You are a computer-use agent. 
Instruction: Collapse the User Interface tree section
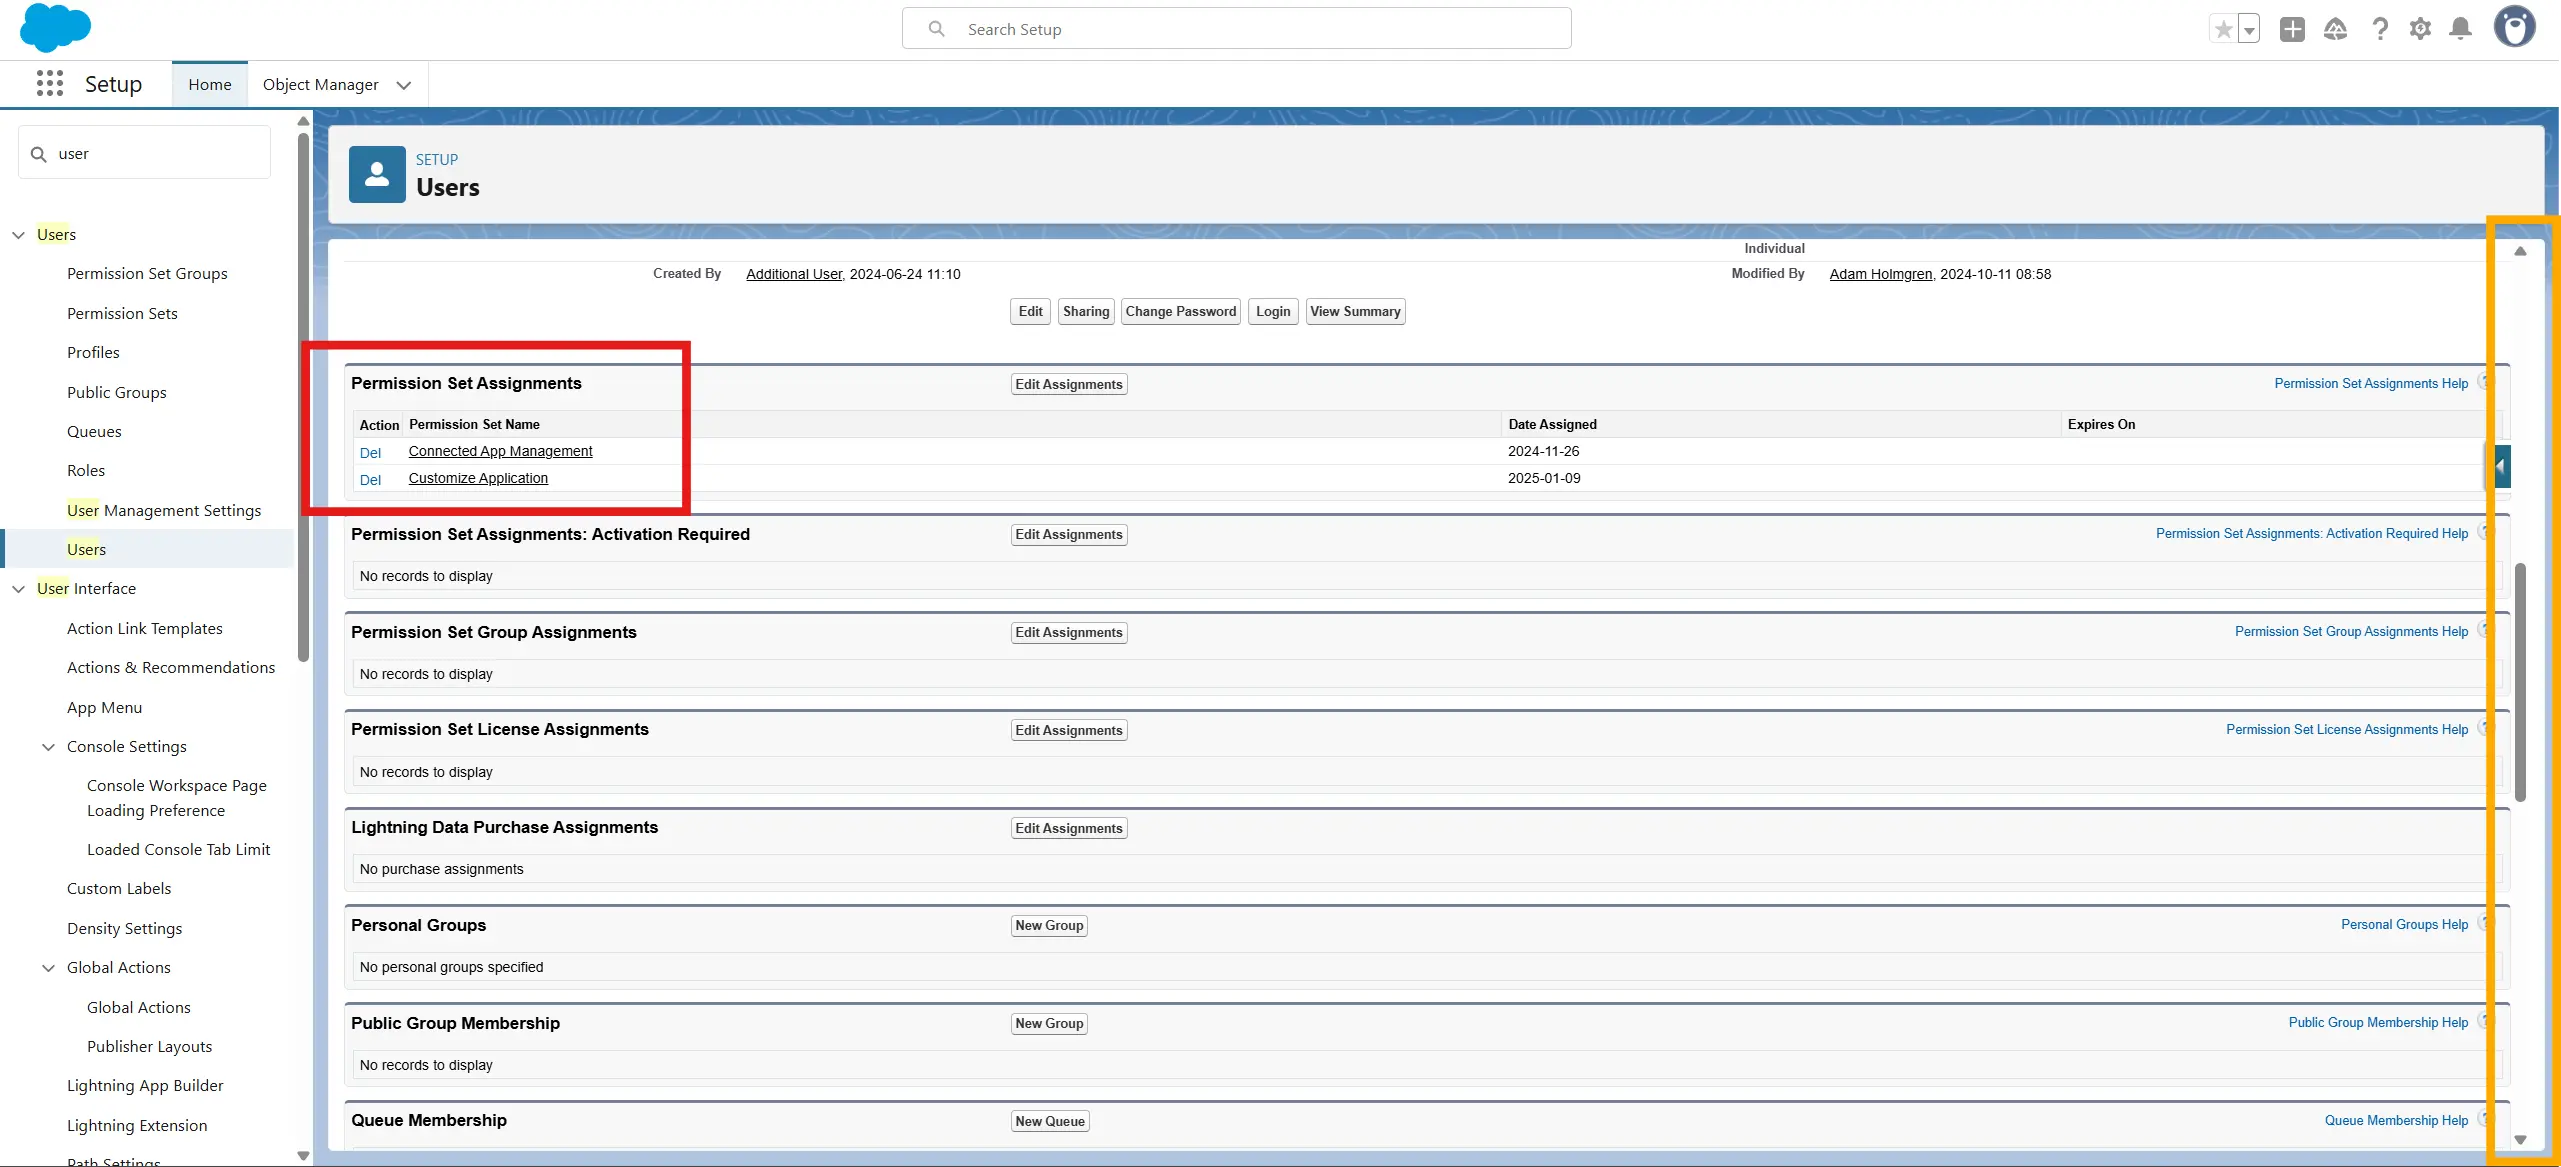[18, 589]
